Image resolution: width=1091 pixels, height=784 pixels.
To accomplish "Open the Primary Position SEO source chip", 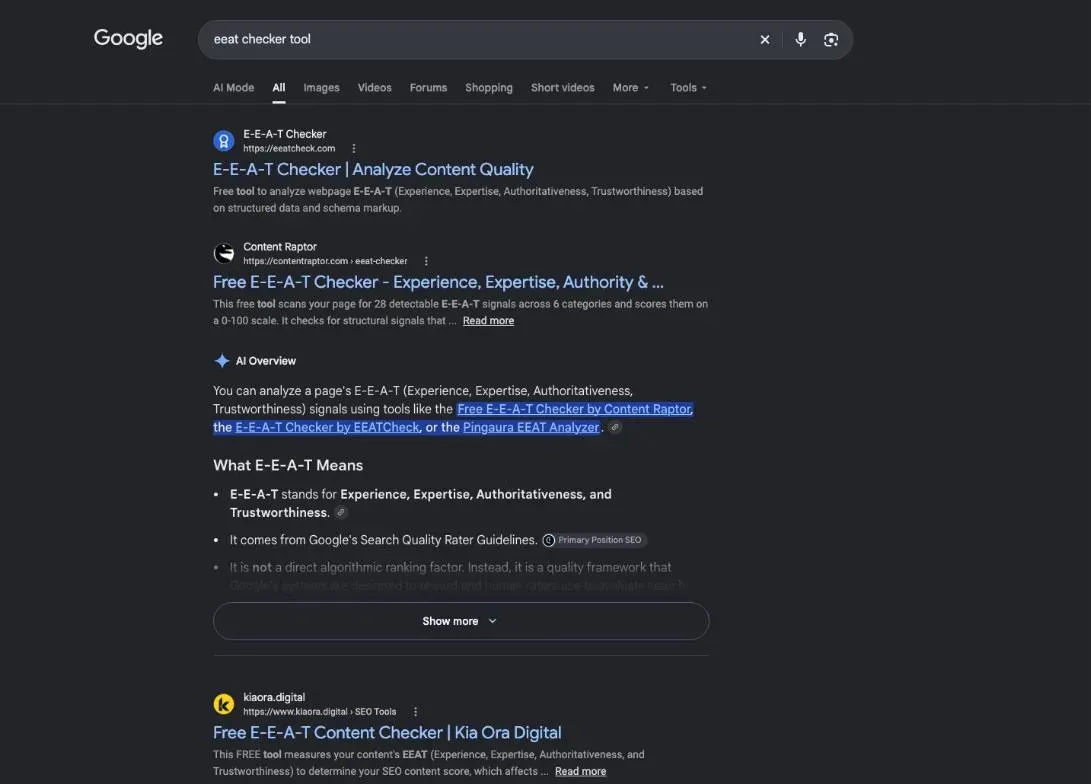I will [x=594, y=540].
